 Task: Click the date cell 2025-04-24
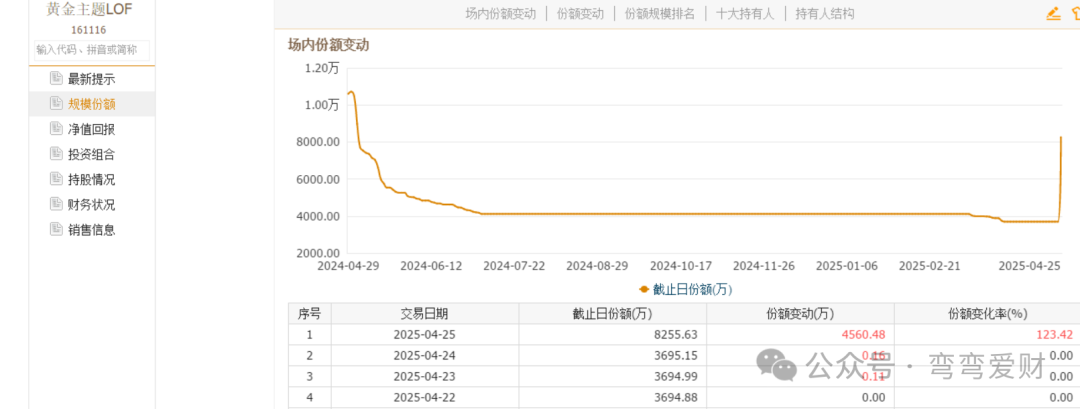[425, 356]
